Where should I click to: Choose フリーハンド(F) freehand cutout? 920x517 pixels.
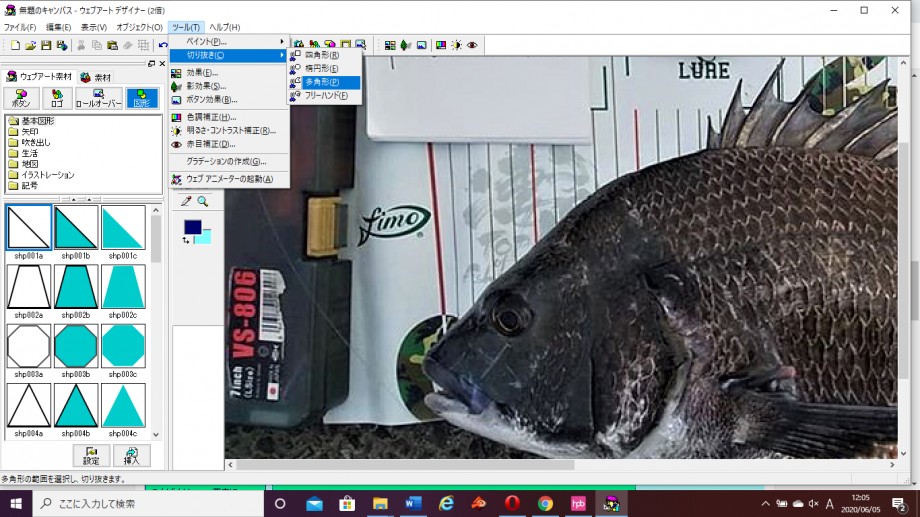[x=324, y=95]
